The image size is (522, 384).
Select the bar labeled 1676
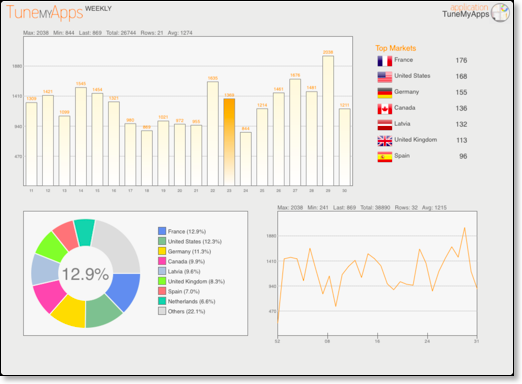tap(295, 132)
